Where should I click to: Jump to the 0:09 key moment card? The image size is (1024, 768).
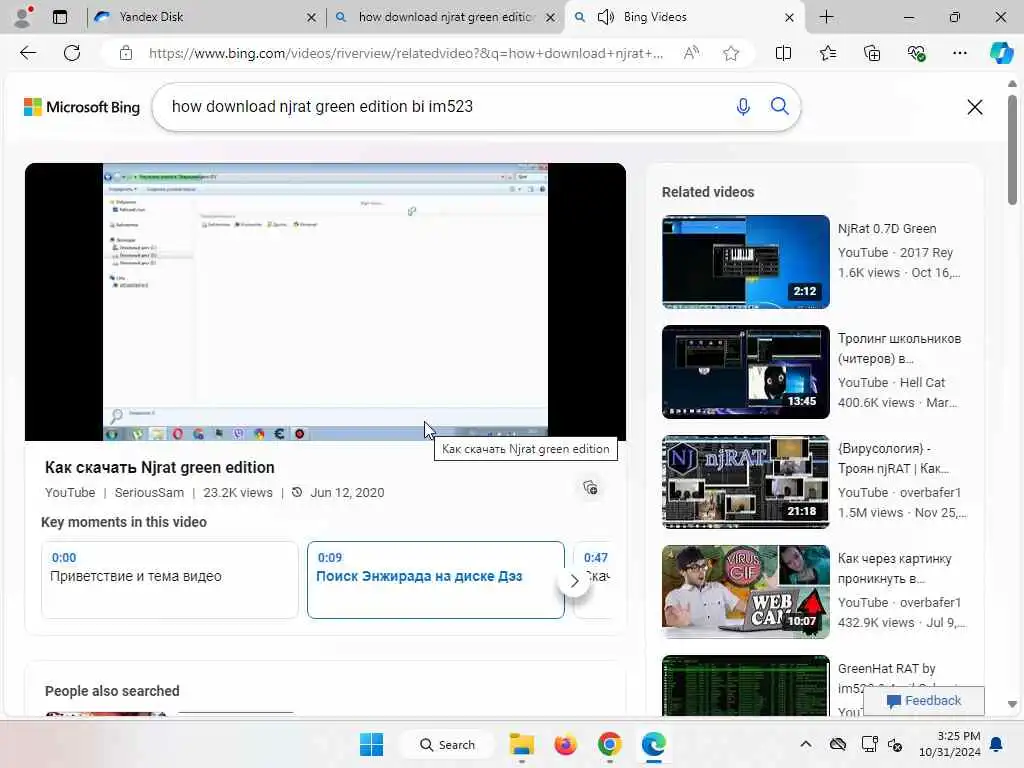coord(436,579)
